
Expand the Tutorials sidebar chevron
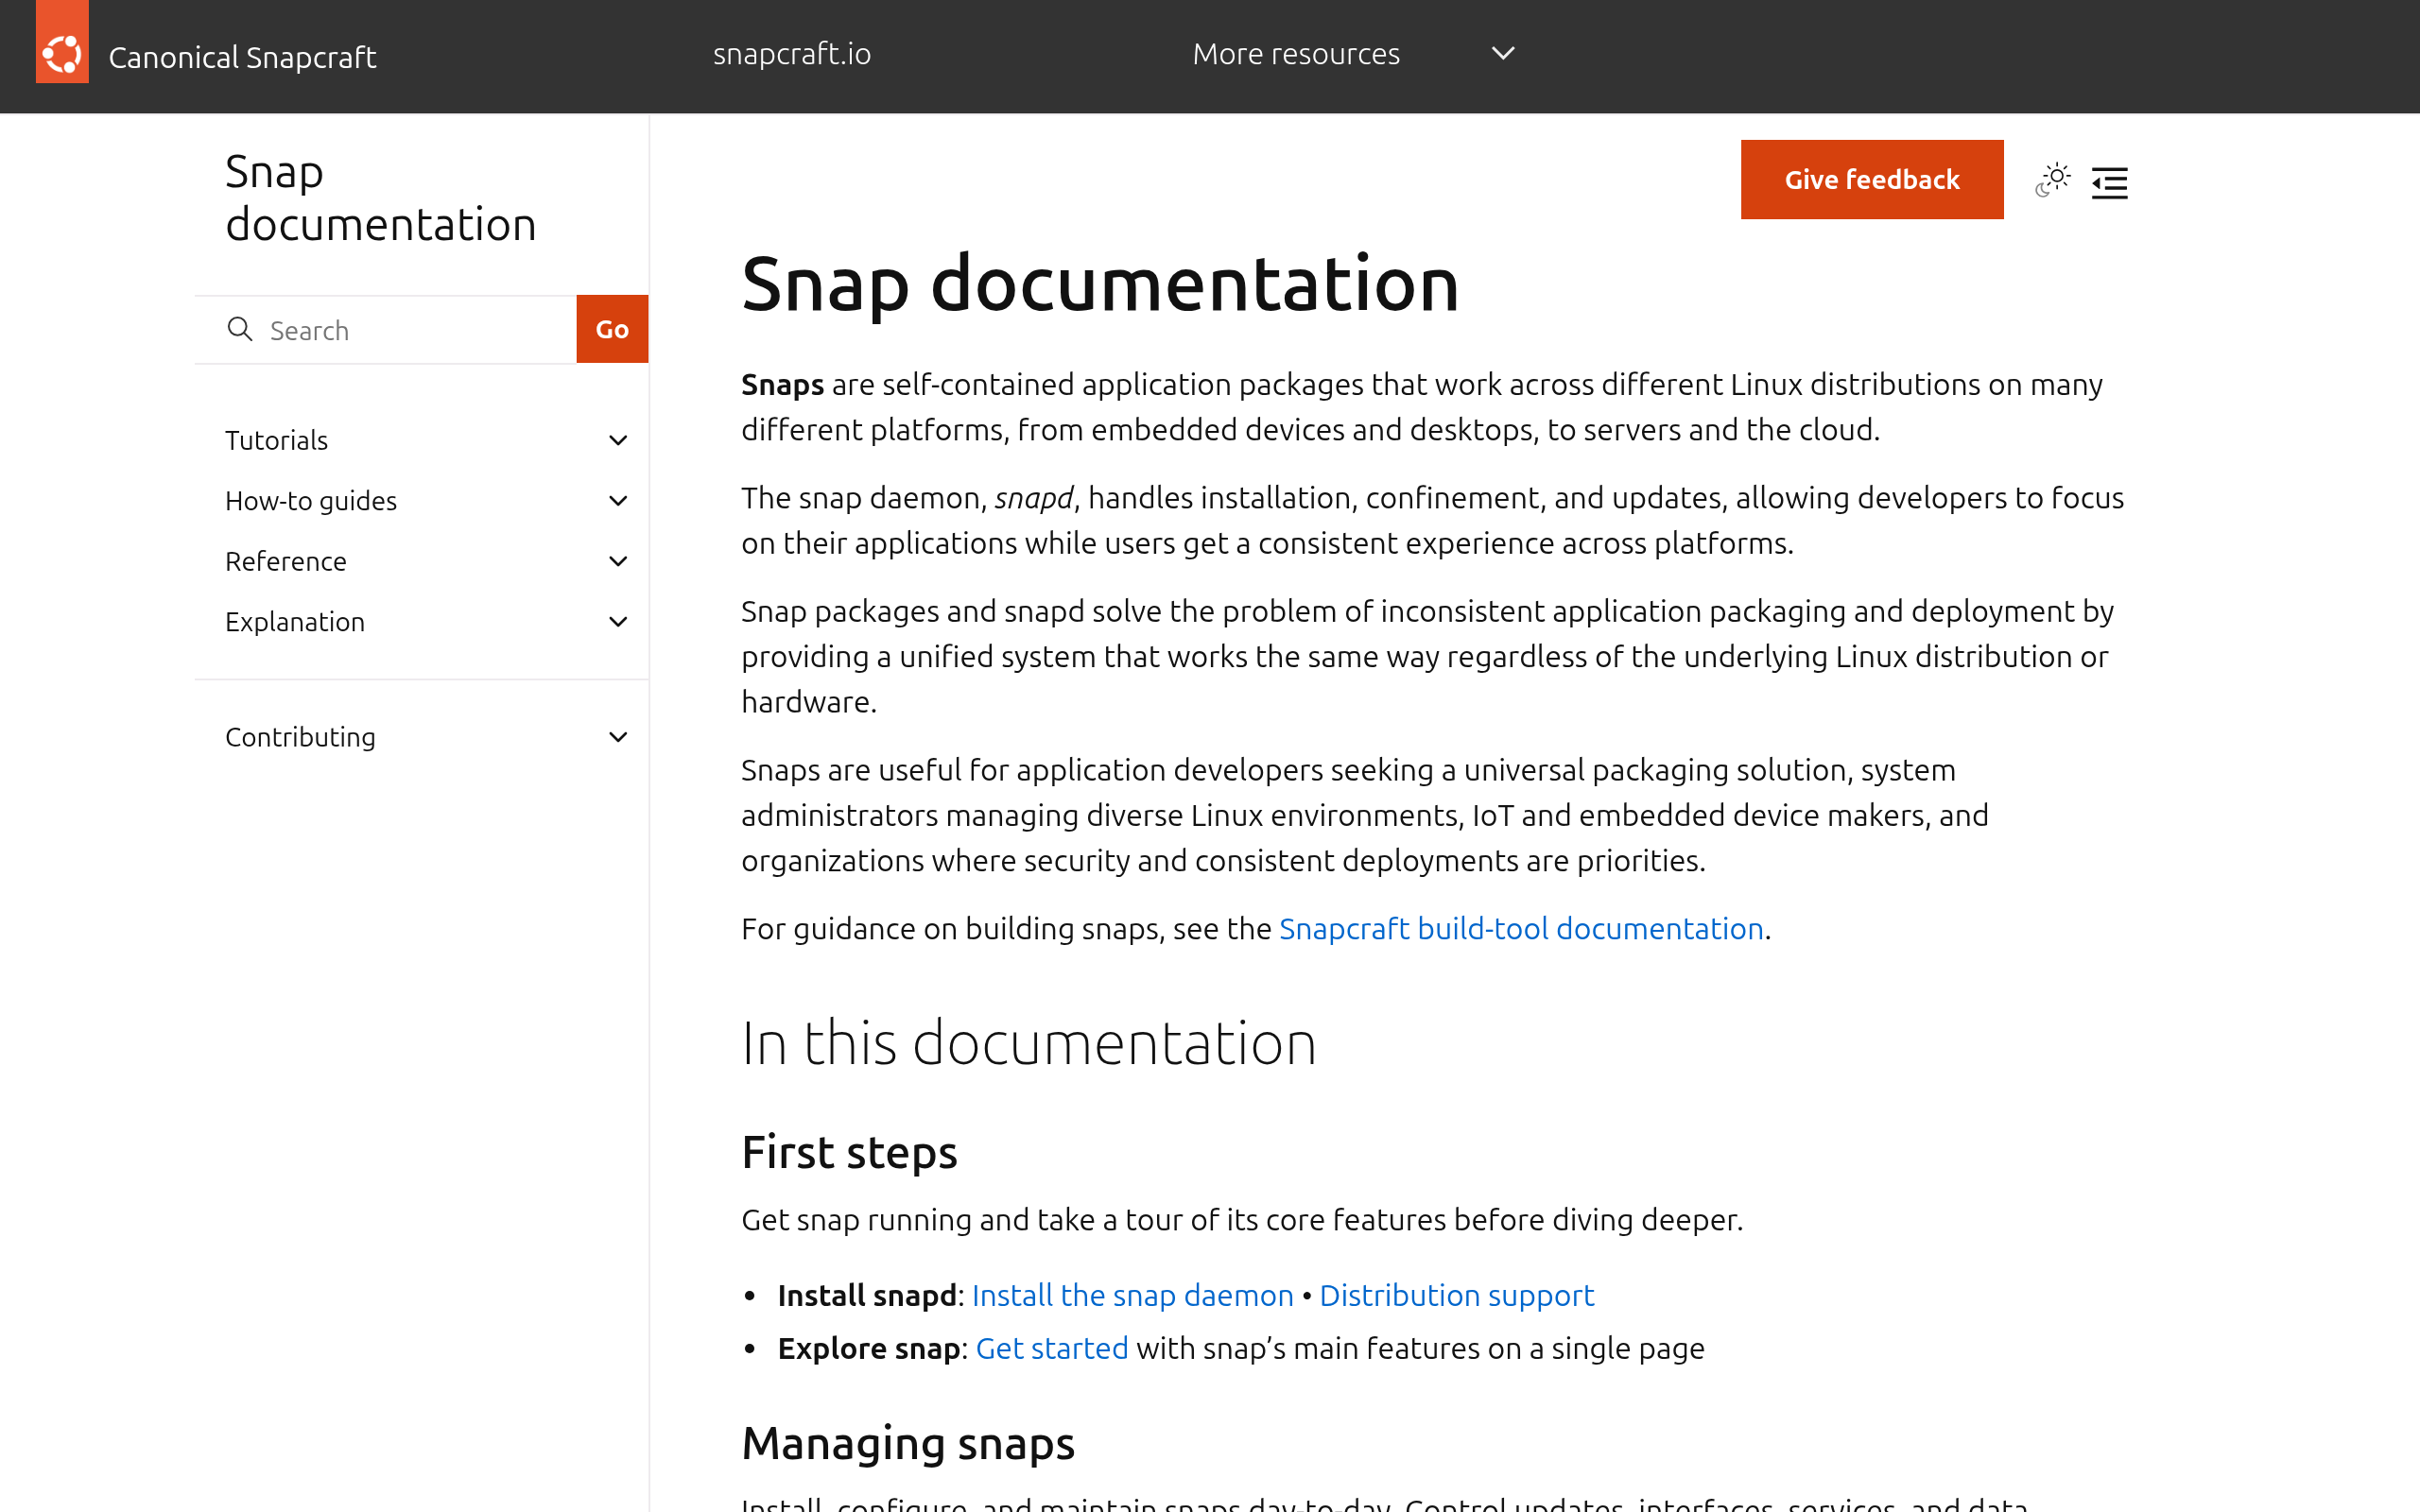618,440
